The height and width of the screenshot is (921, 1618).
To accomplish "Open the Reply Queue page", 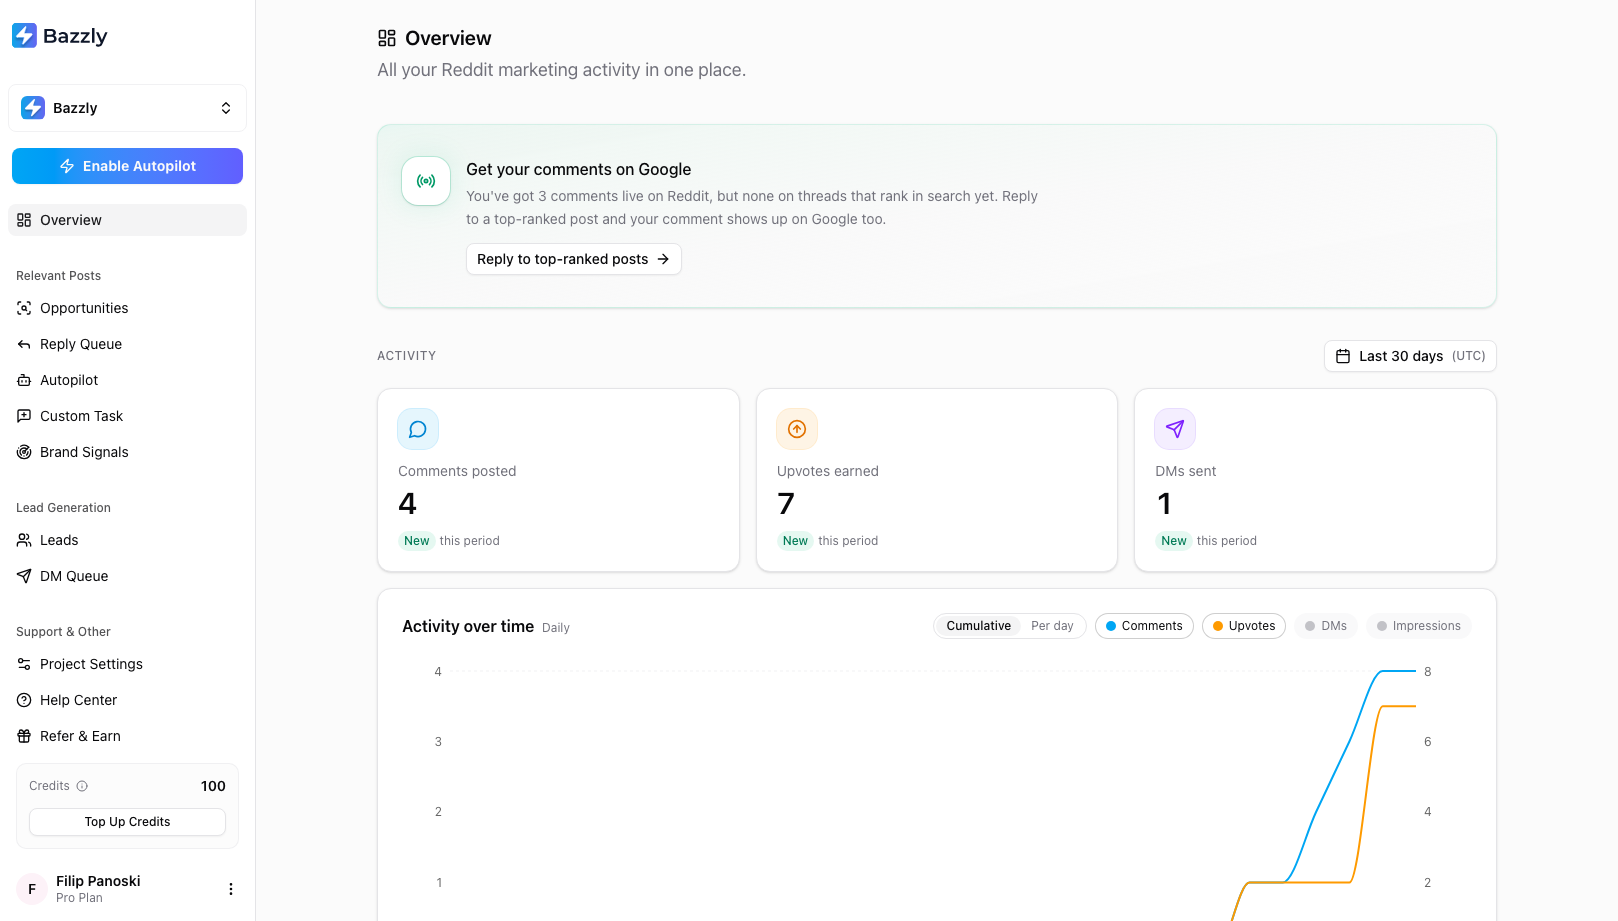I will 127,344.
